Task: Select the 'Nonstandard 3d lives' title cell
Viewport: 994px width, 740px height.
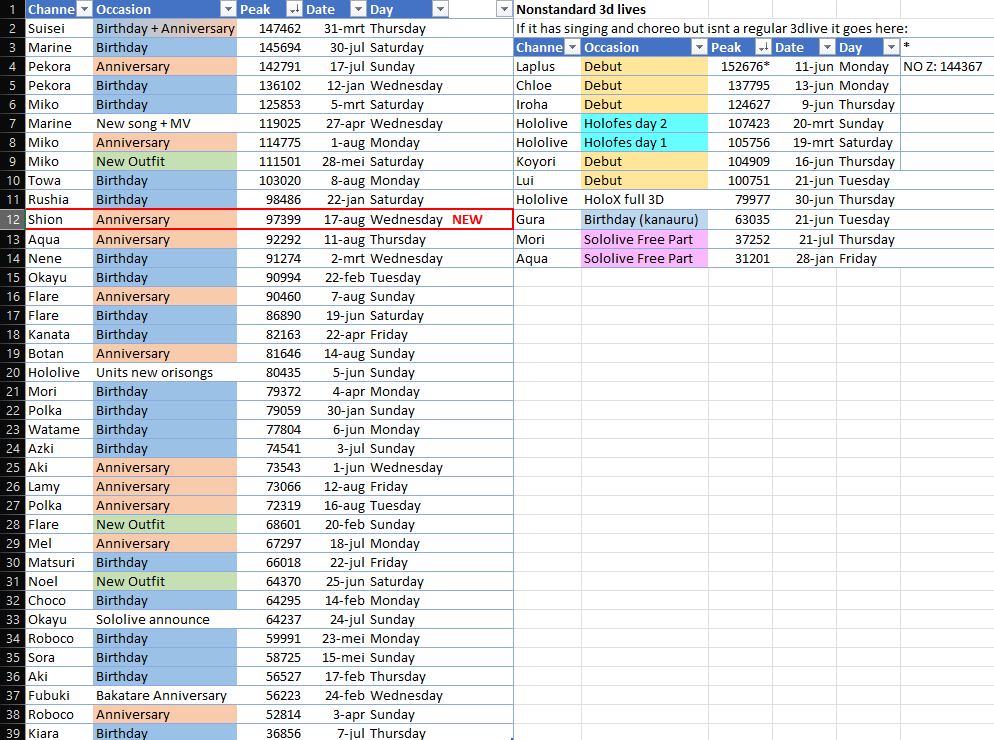Action: coord(581,10)
